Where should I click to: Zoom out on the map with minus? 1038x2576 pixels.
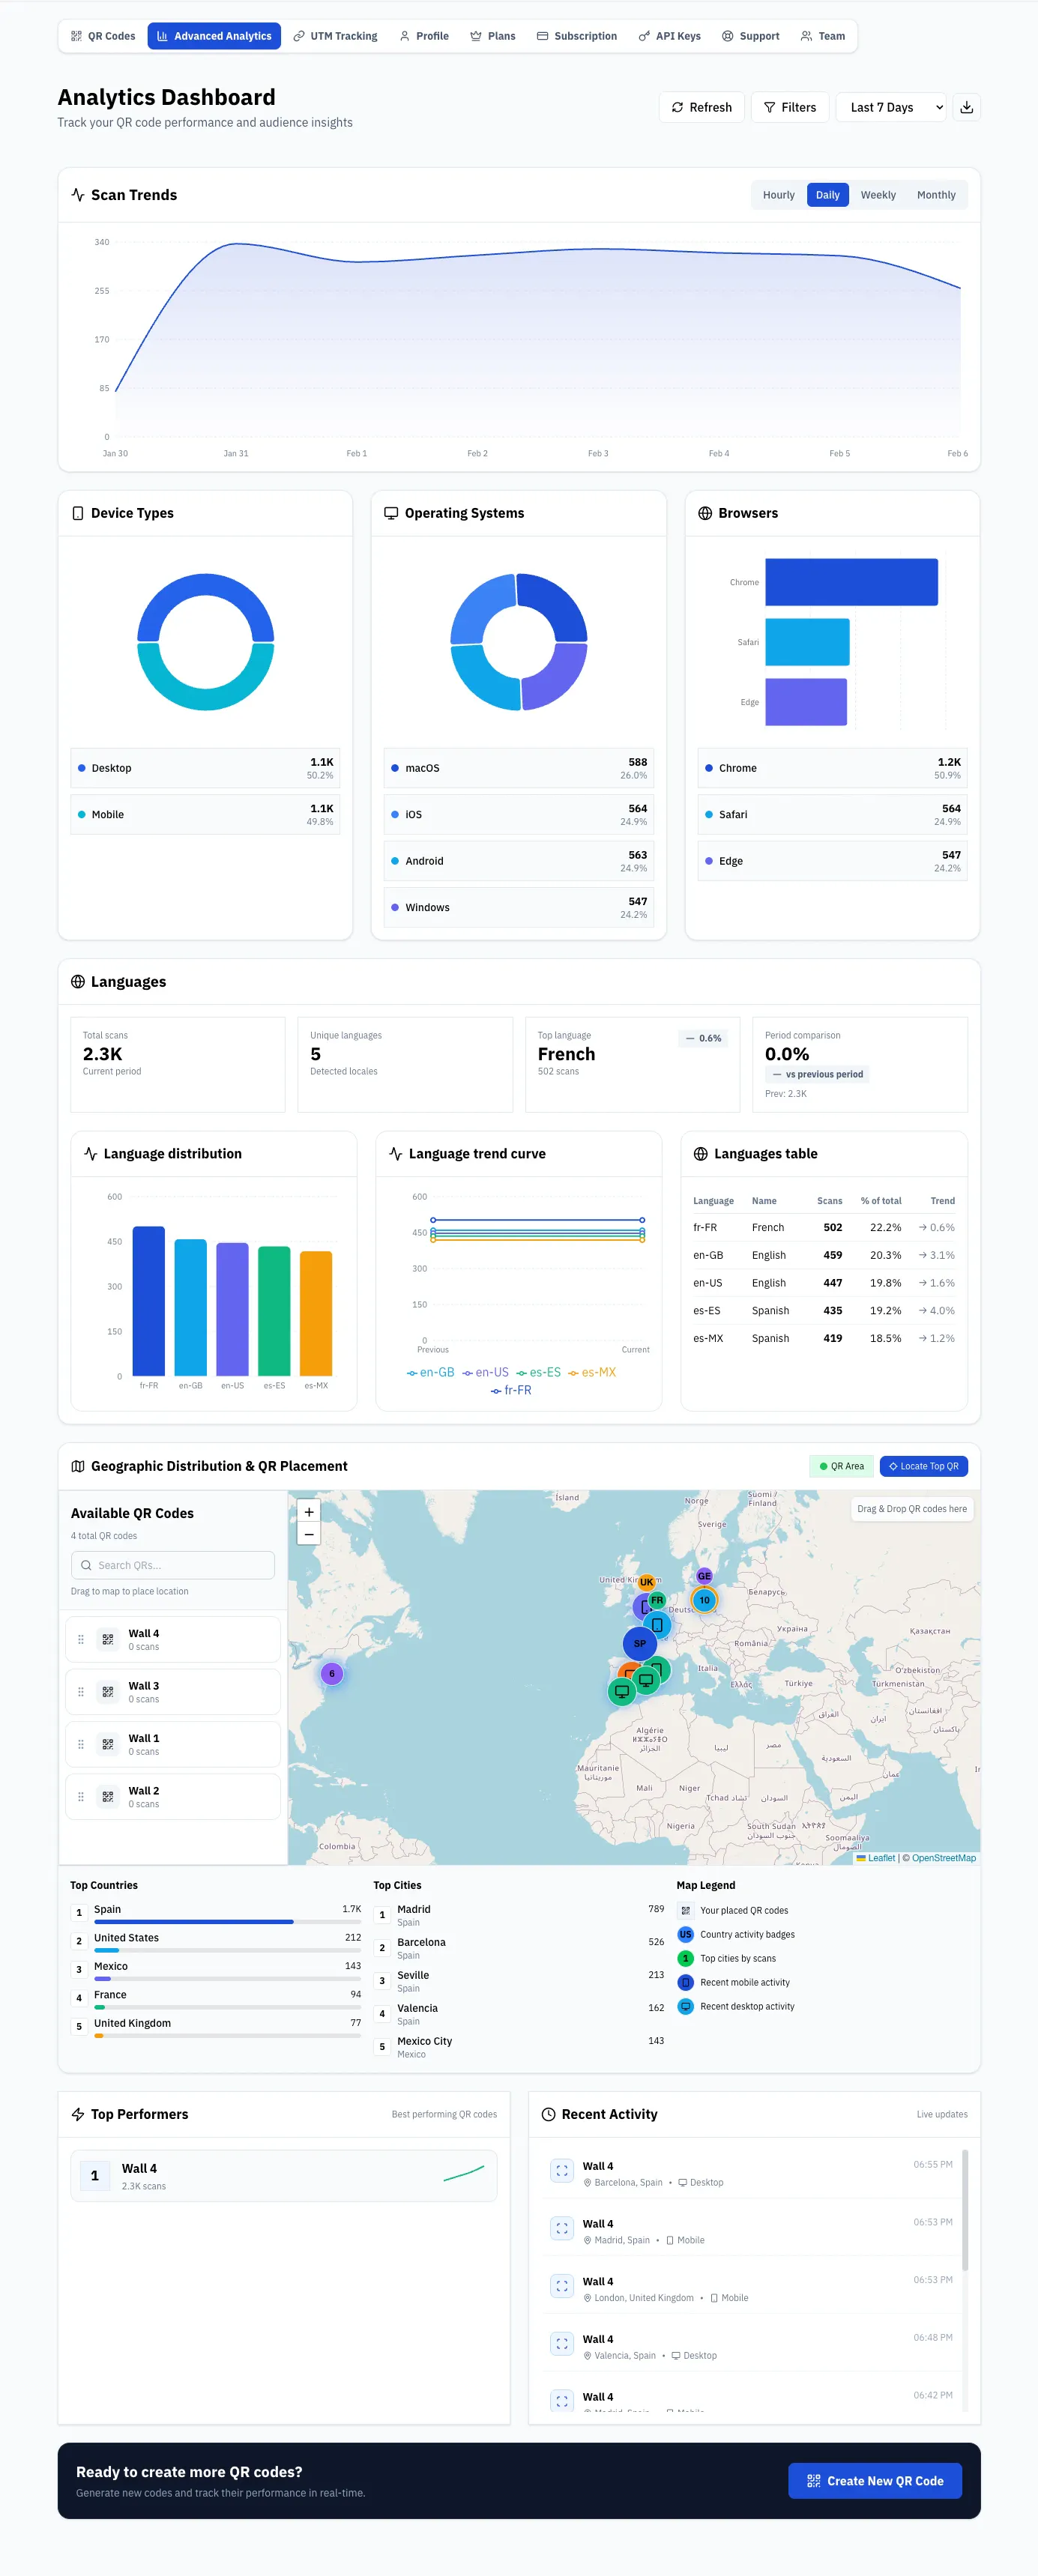pyautogui.click(x=309, y=1534)
